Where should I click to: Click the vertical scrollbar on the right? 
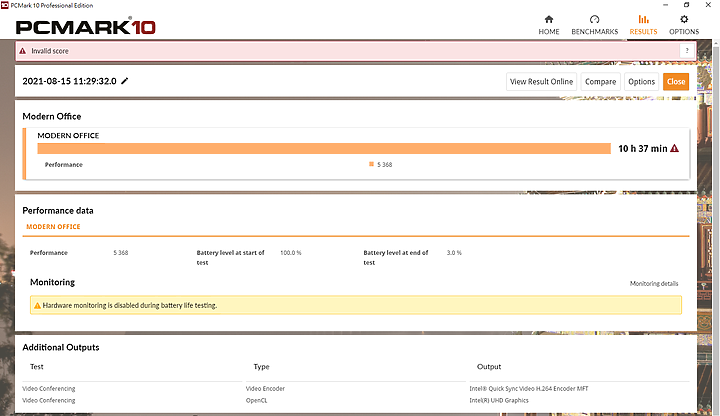pos(716,227)
